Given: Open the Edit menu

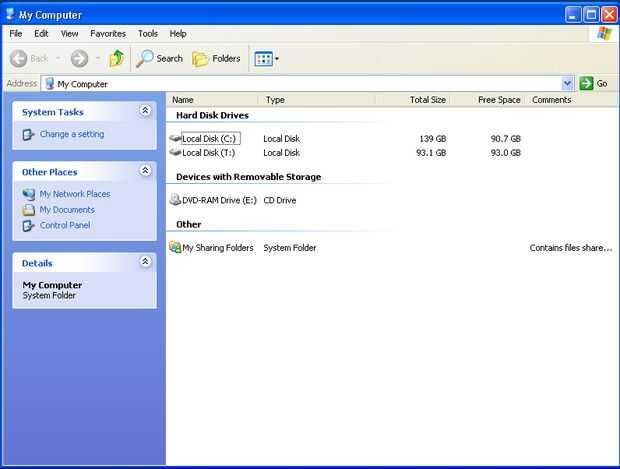Looking at the screenshot, I should [x=41, y=34].
